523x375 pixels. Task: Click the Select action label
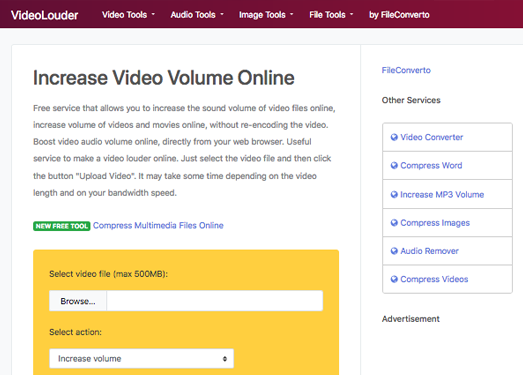pos(75,332)
